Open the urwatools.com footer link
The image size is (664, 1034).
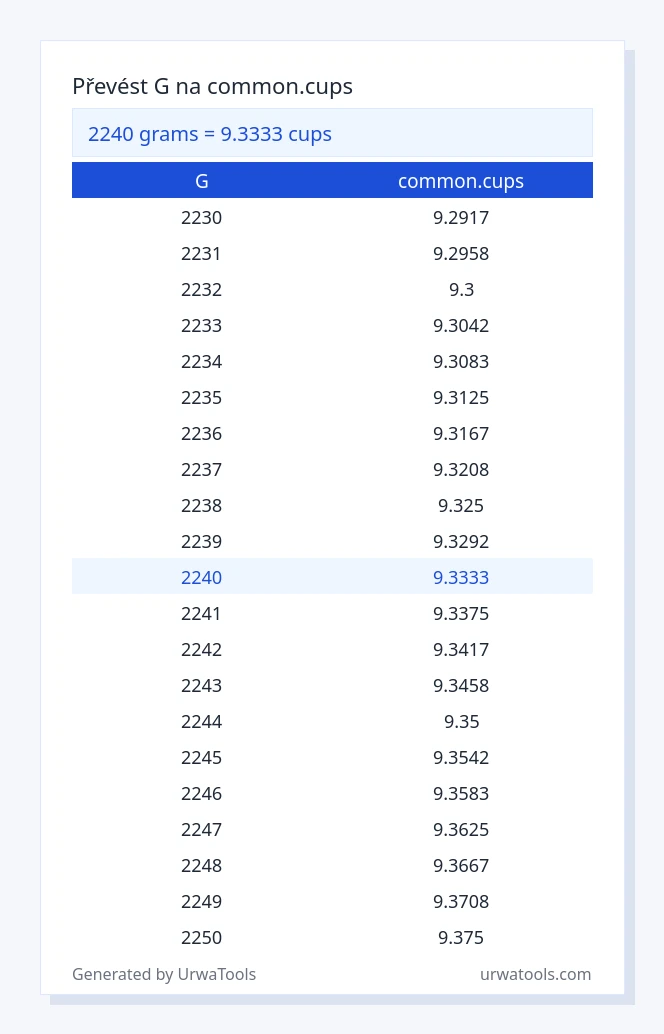[x=535, y=974]
